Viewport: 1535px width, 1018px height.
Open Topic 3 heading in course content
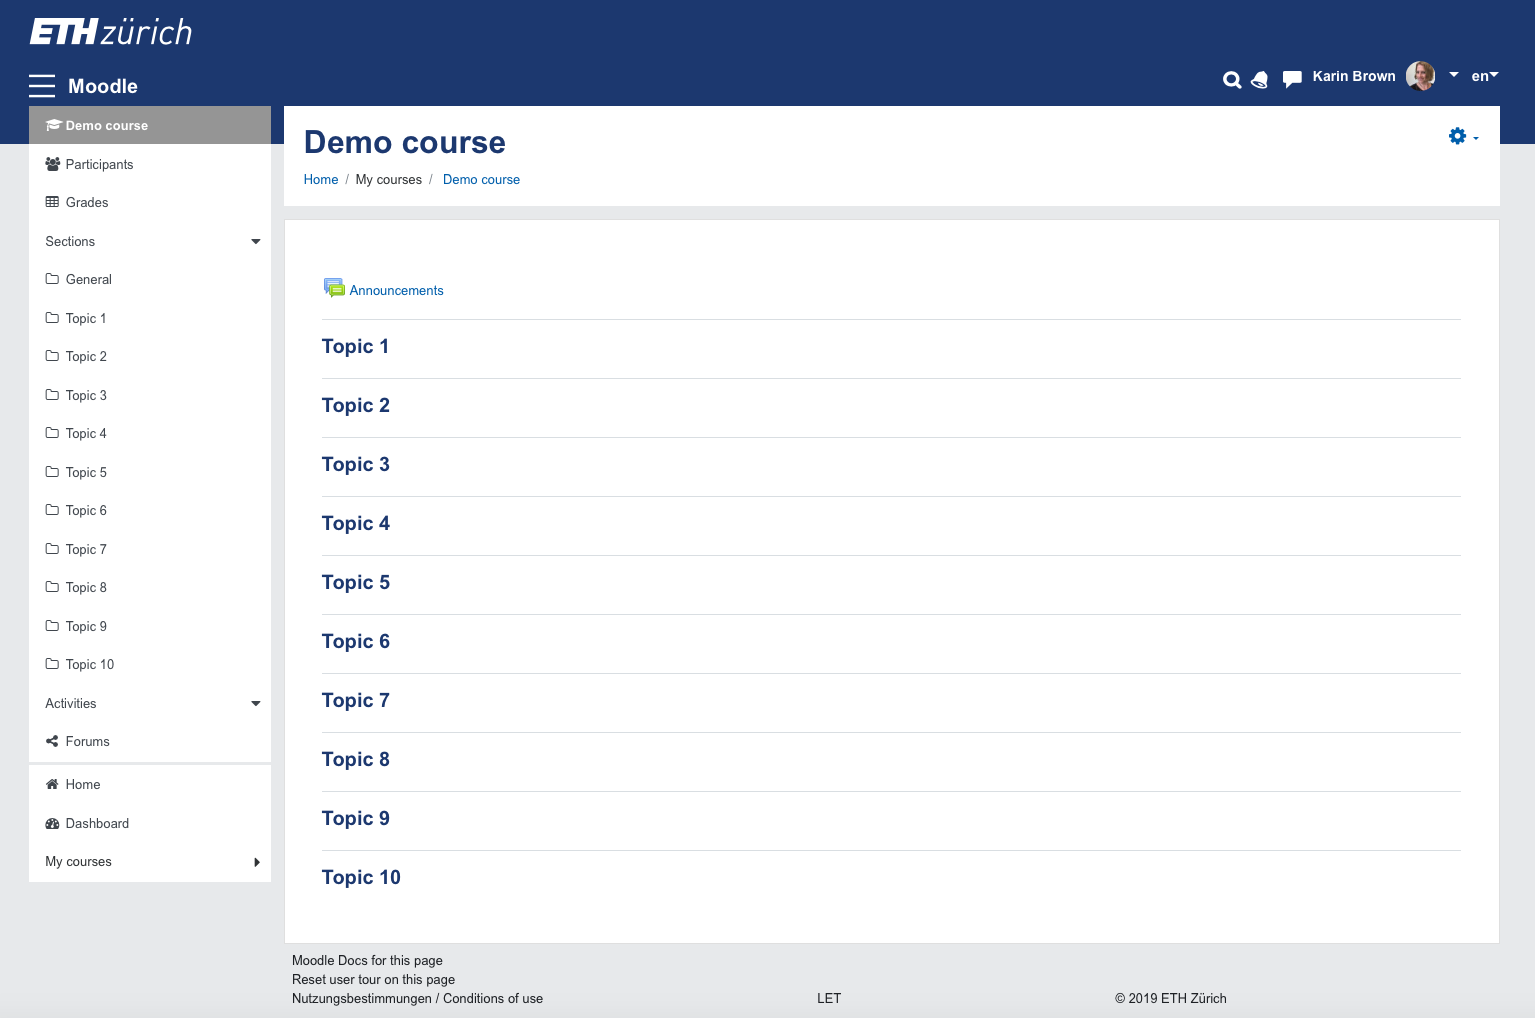pos(356,465)
